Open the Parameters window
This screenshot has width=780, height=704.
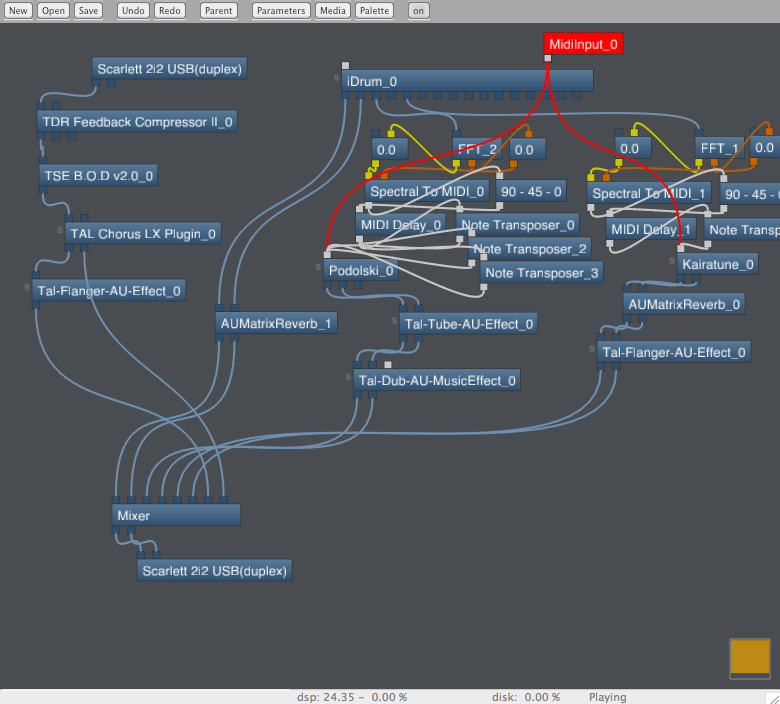(x=281, y=11)
